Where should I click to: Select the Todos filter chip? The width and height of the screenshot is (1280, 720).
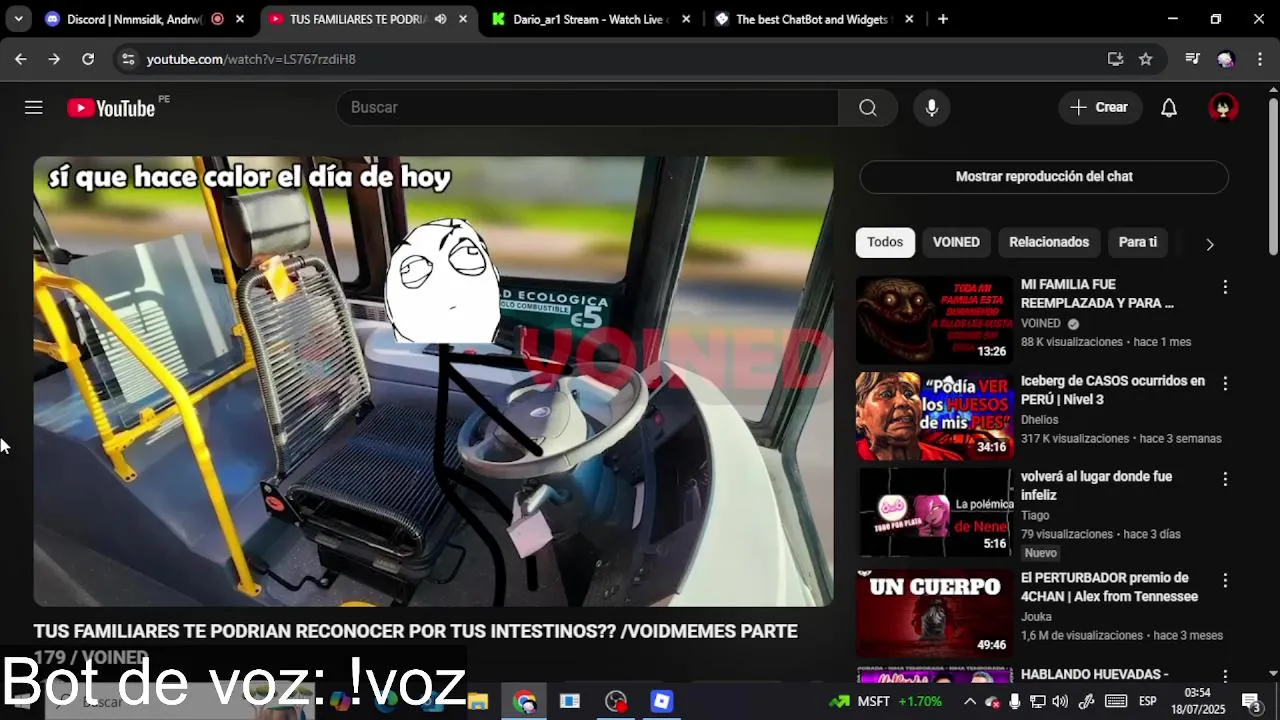(885, 242)
